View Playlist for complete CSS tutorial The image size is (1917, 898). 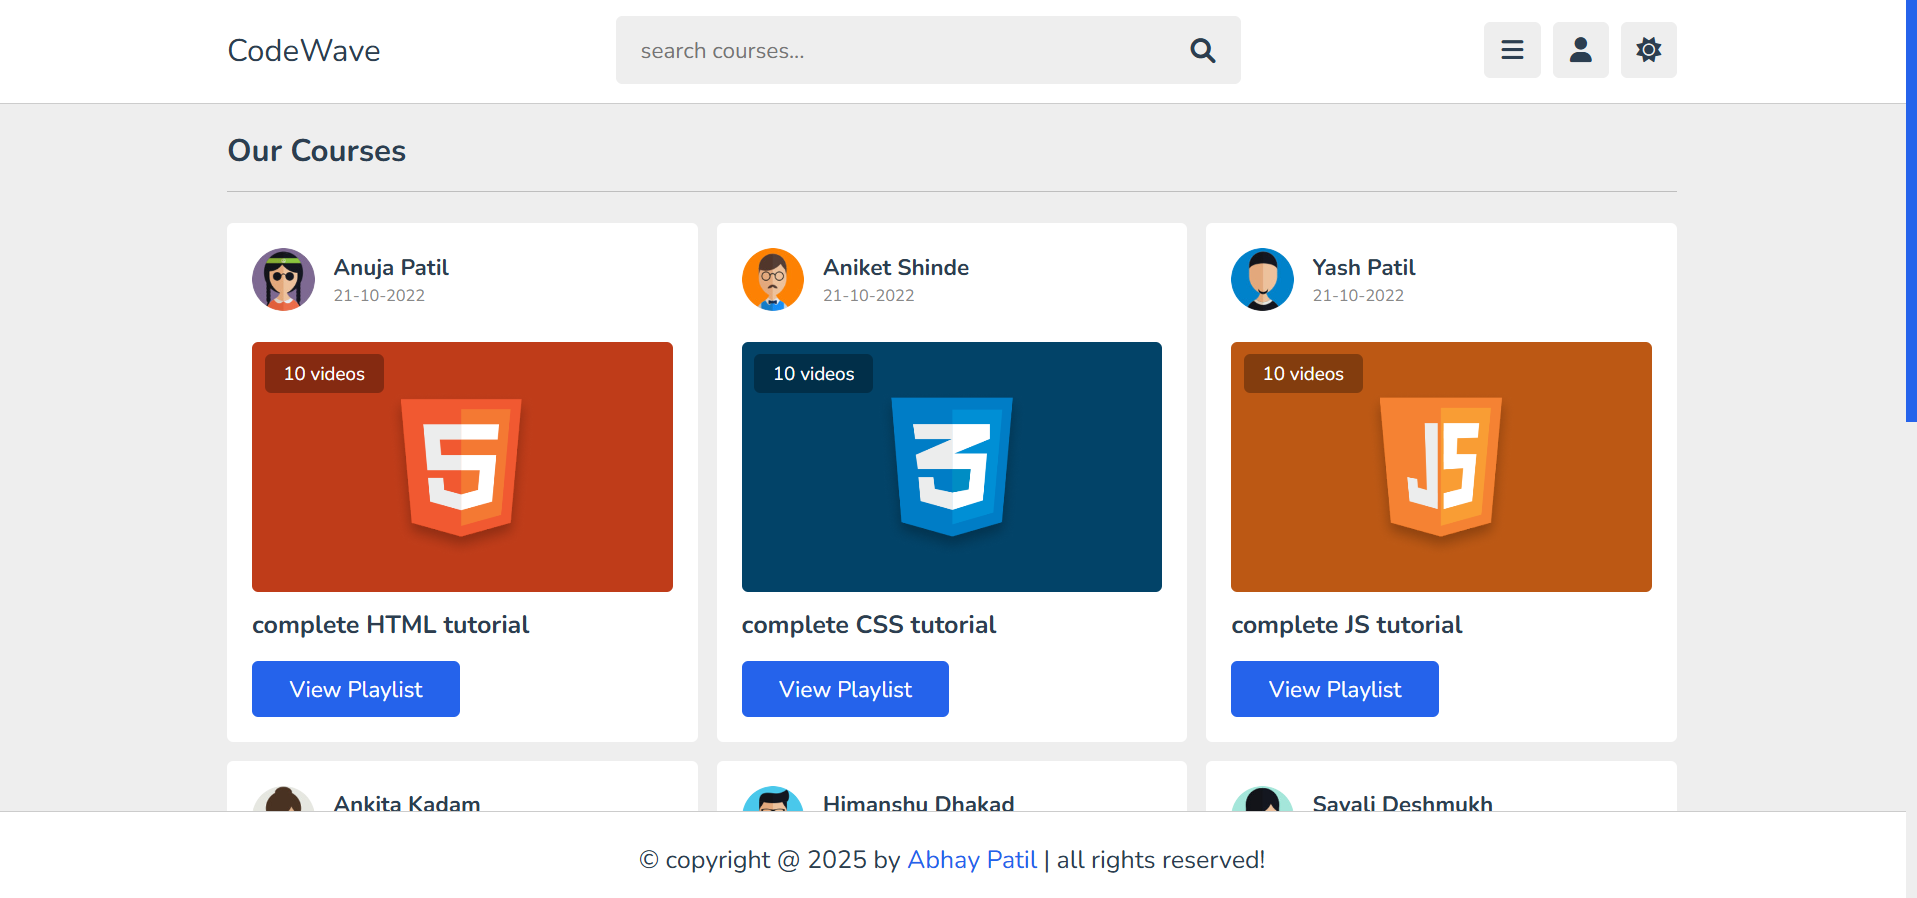pyautogui.click(x=845, y=689)
